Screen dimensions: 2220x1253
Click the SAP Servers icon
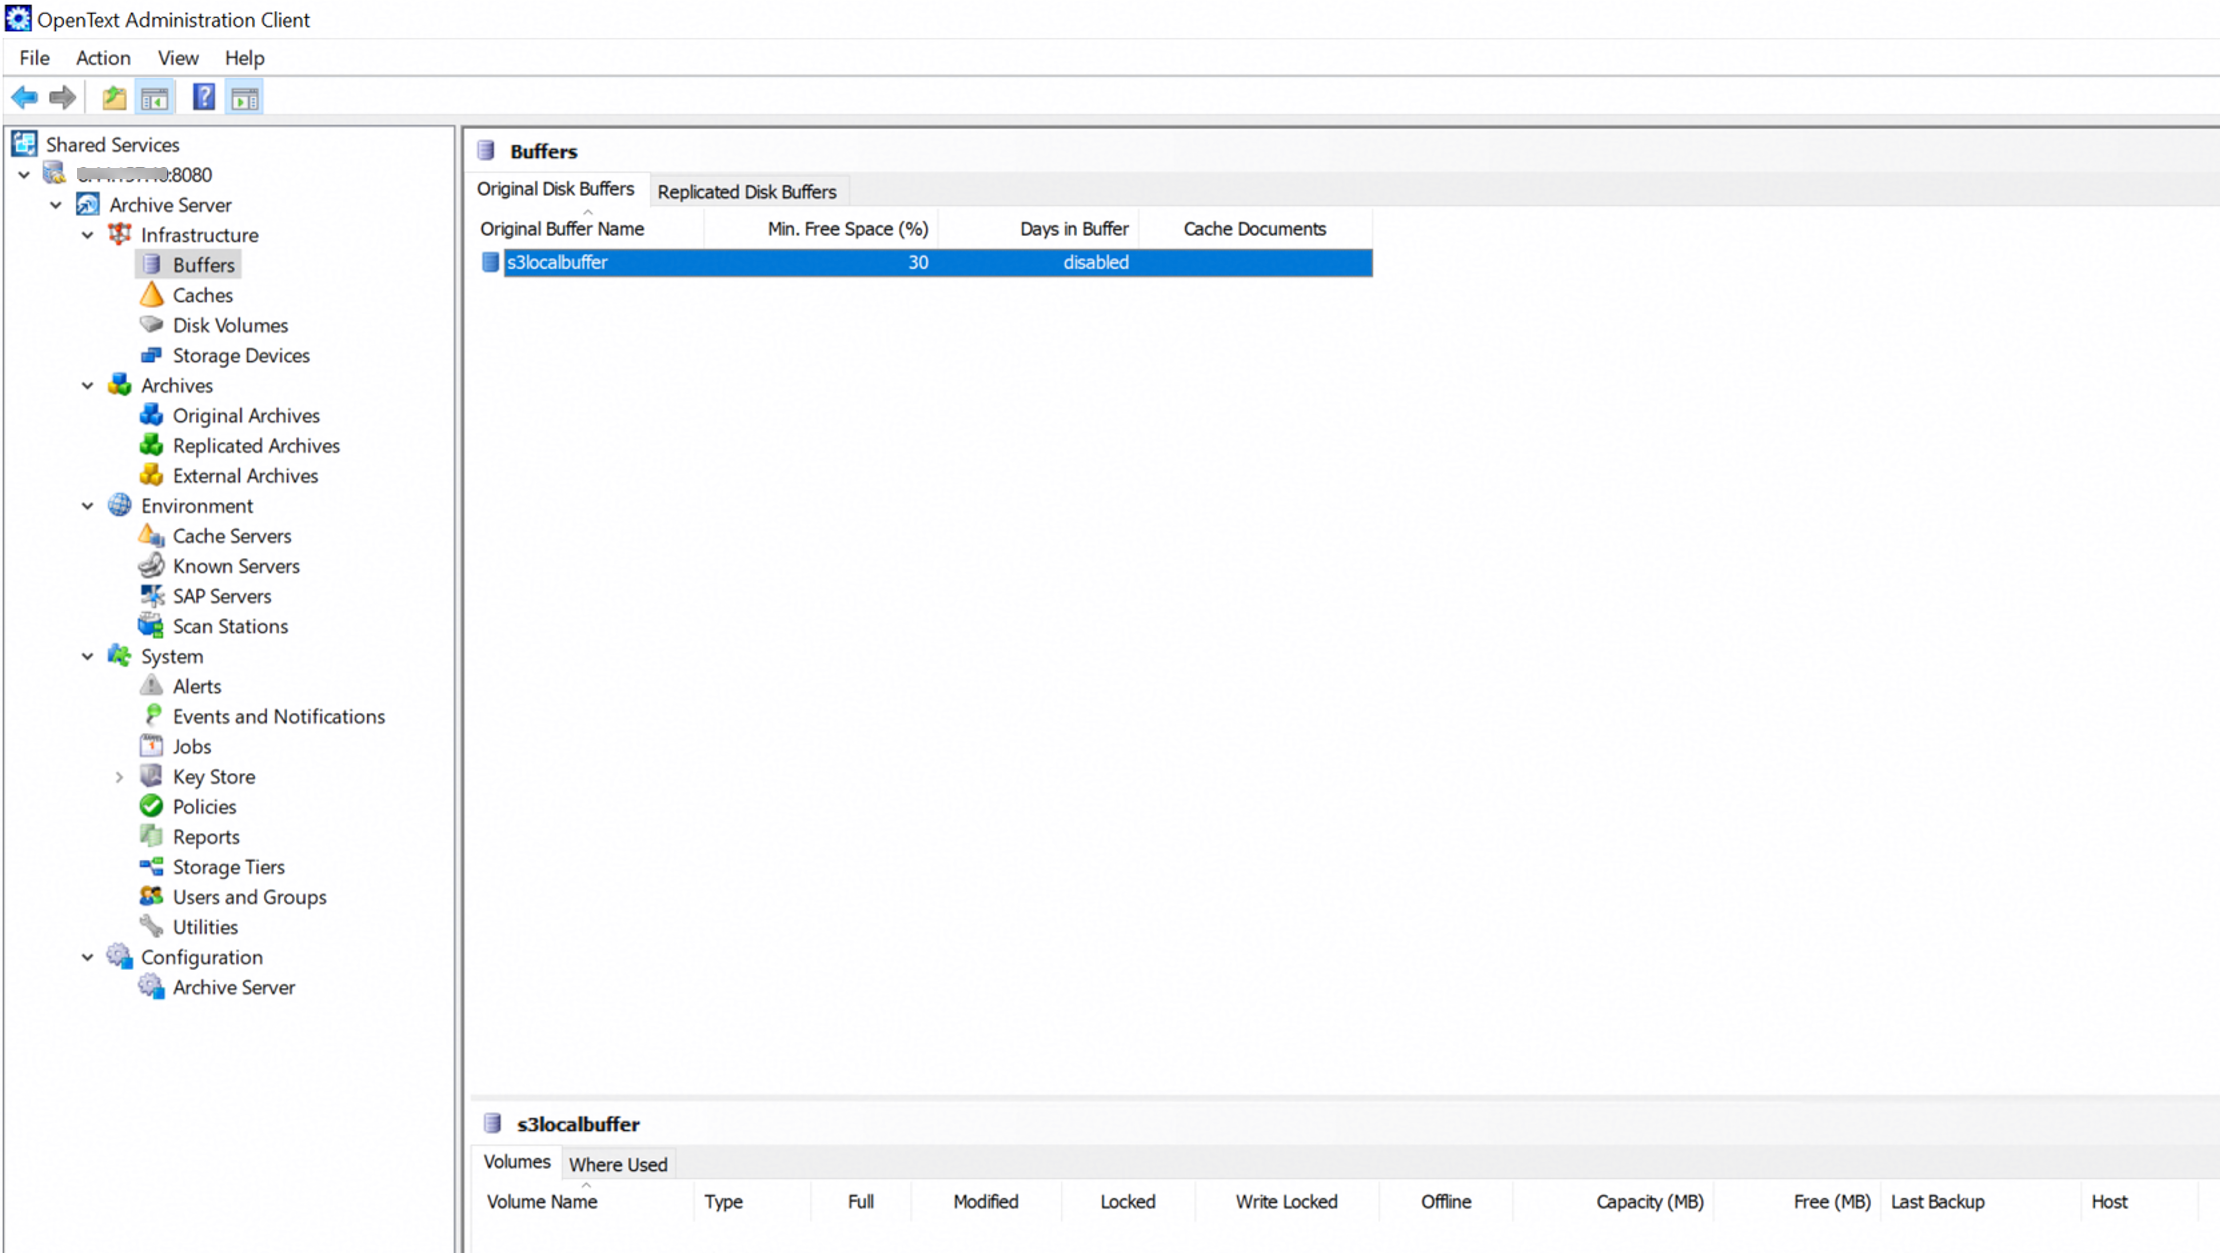pyautogui.click(x=151, y=595)
